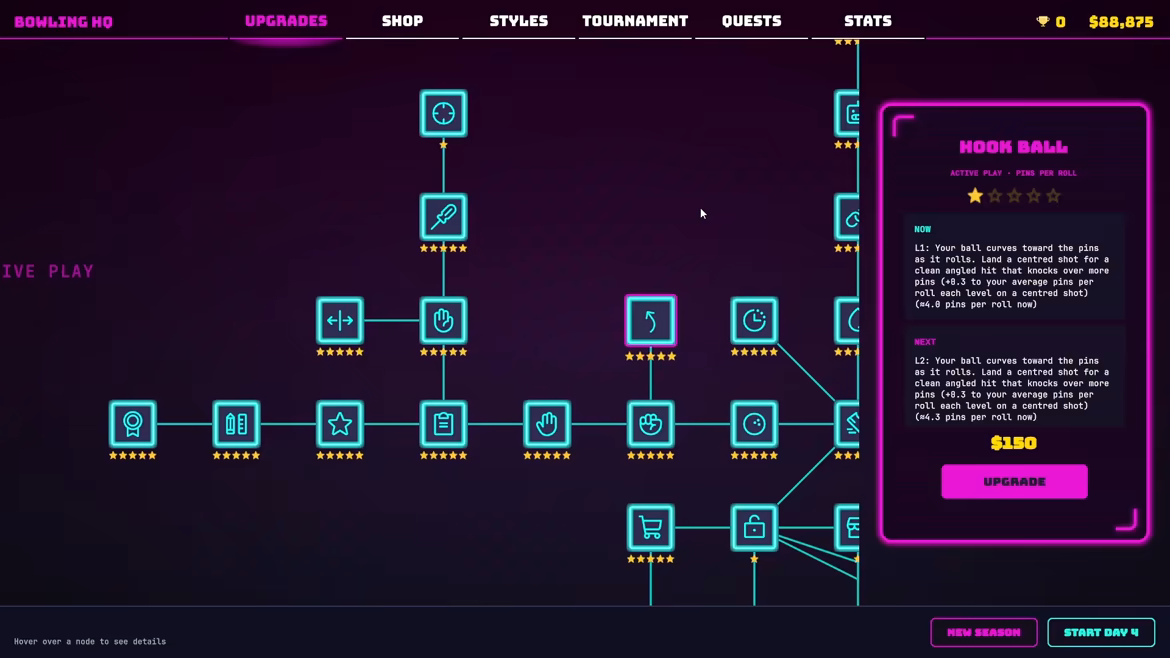The height and width of the screenshot is (658, 1170).
Task: Switch to the Upgrades tab
Action: point(286,21)
